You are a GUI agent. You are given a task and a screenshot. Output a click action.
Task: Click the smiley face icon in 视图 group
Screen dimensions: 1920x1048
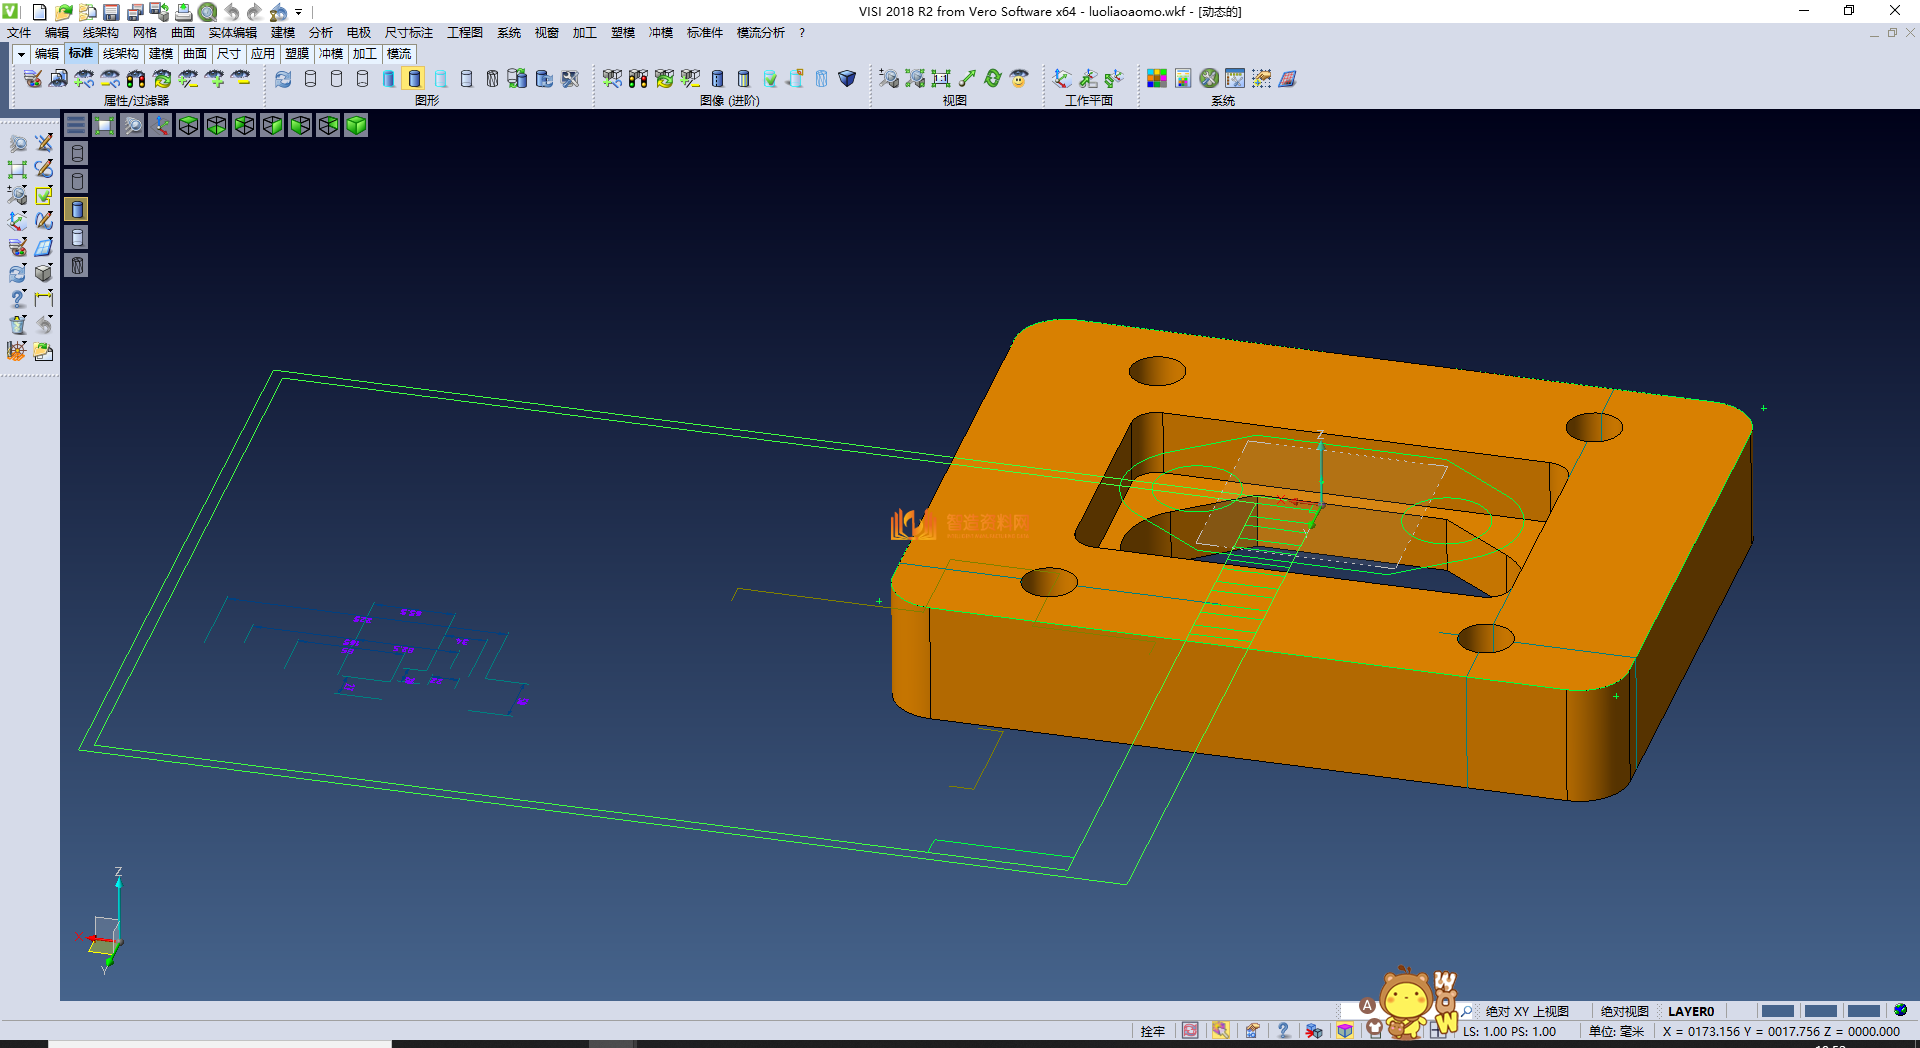pos(1019,78)
